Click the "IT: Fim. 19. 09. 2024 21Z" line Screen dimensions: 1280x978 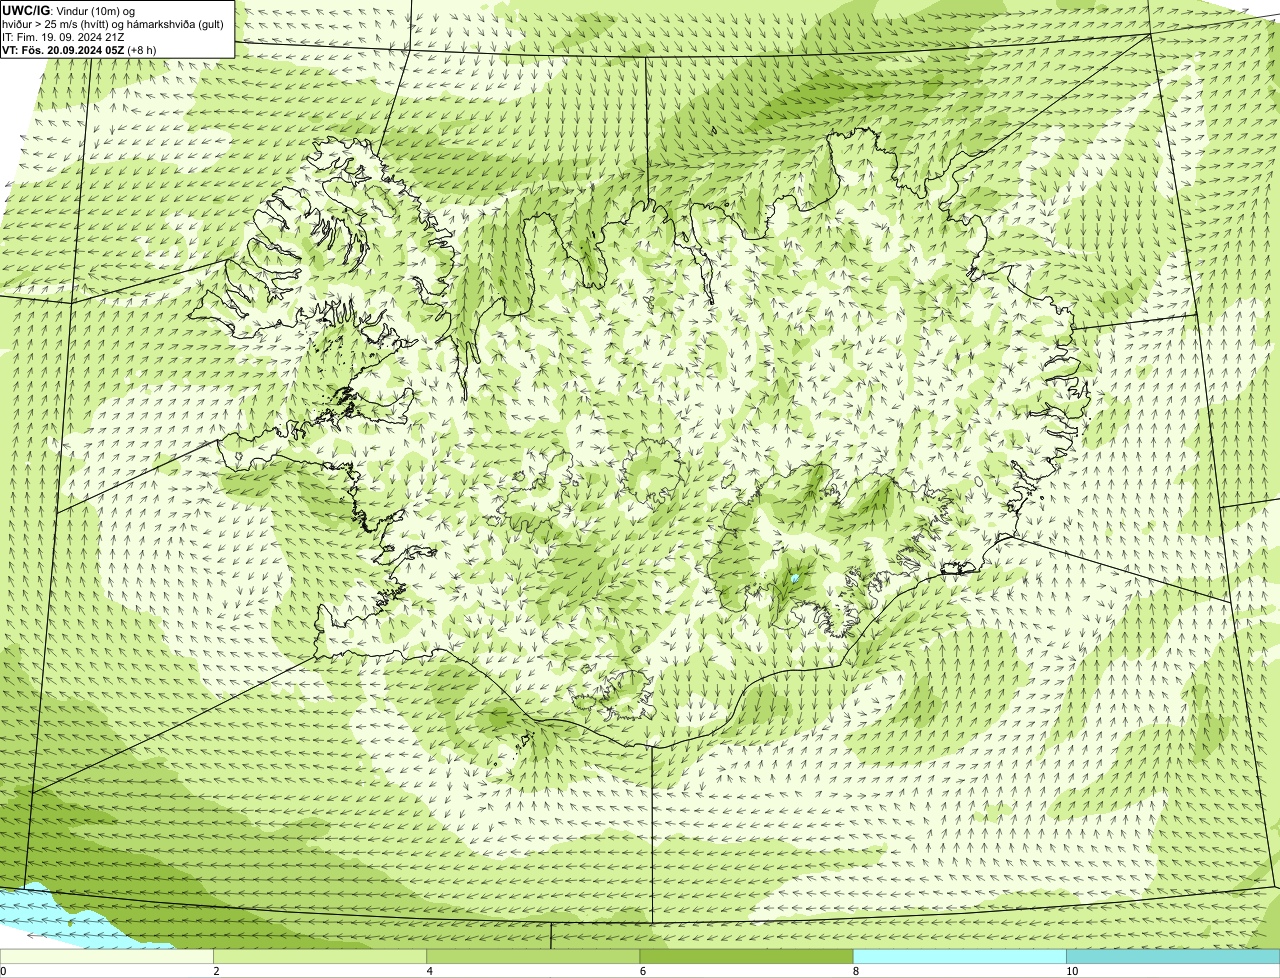[x=64, y=37]
